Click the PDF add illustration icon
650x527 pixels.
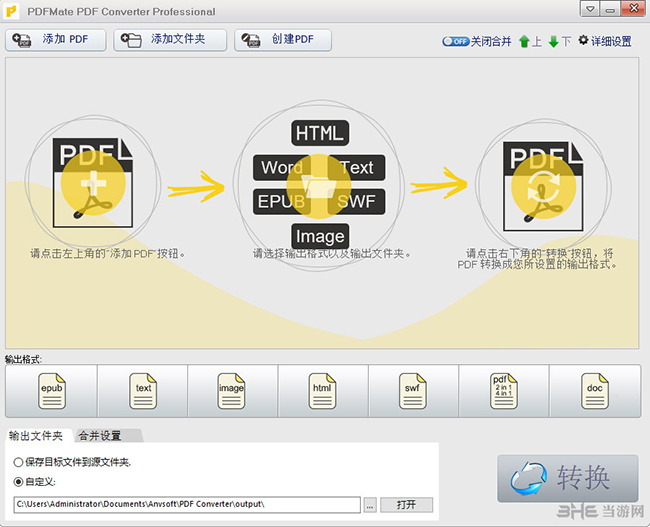pyautogui.click(x=93, y=183)
